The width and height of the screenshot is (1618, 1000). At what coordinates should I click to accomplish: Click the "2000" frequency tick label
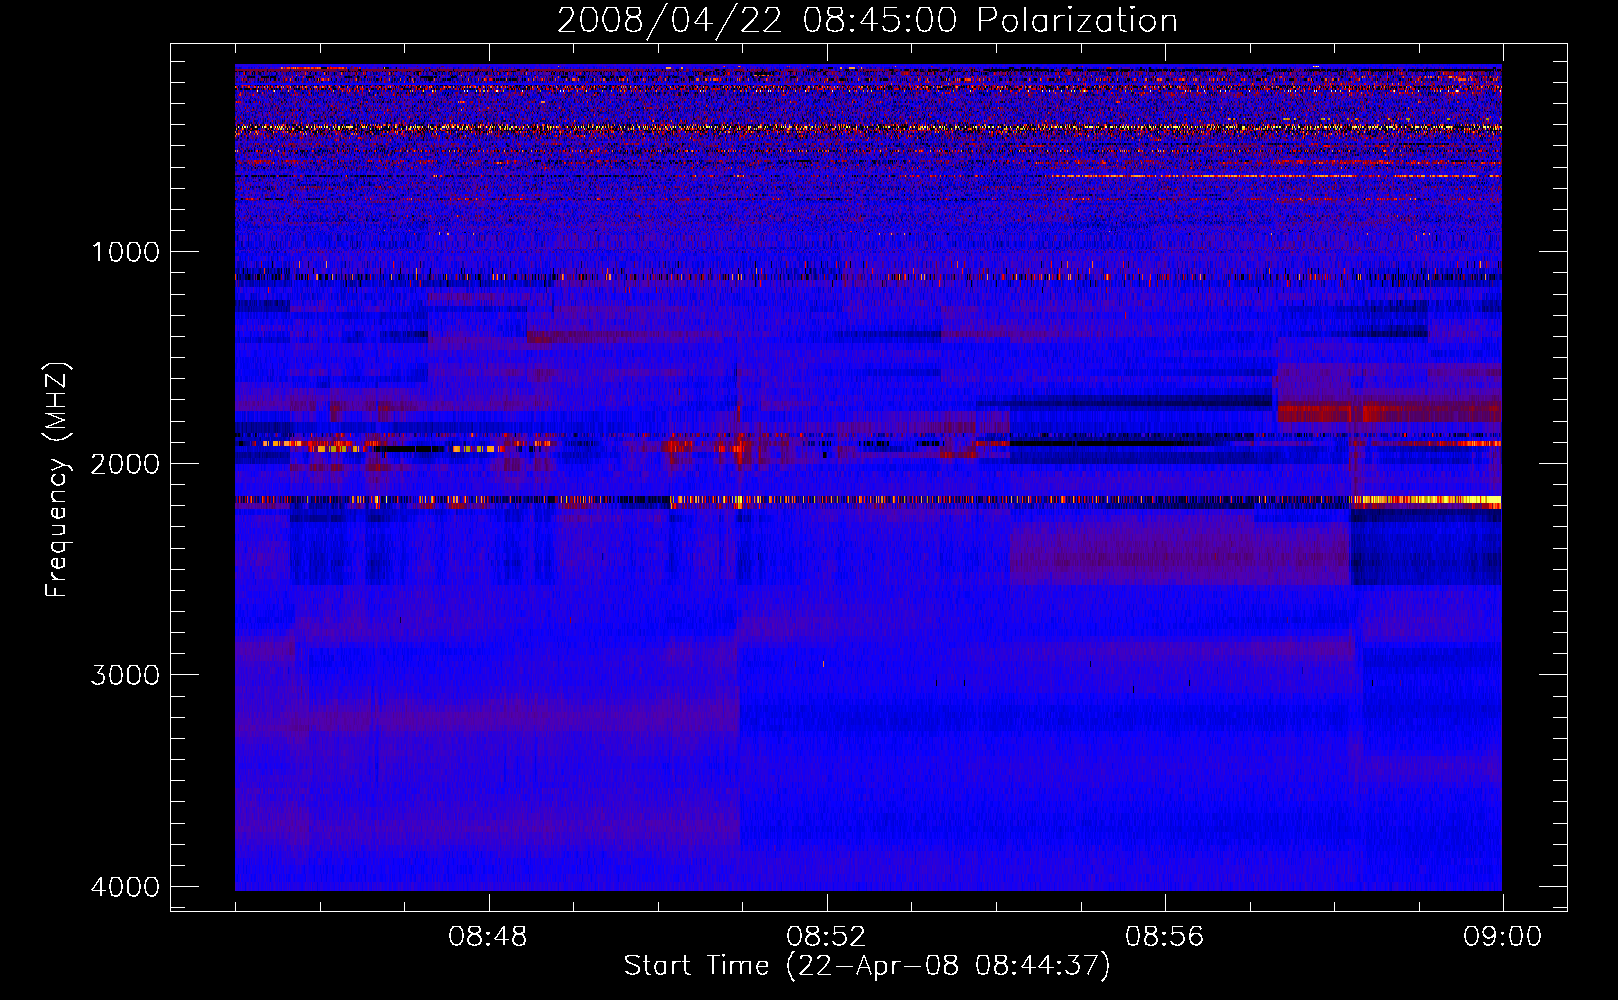pyautogui.click(x=125, y=463)
